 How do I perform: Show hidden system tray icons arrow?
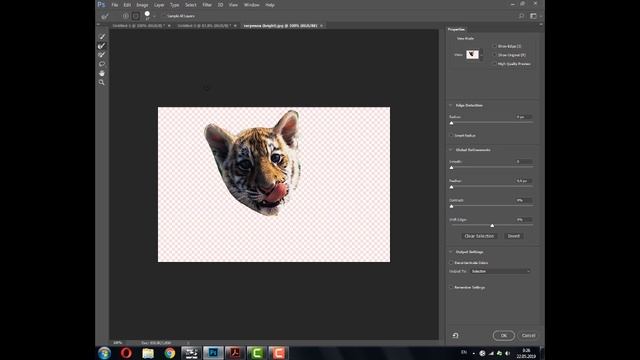click(474, 353)
